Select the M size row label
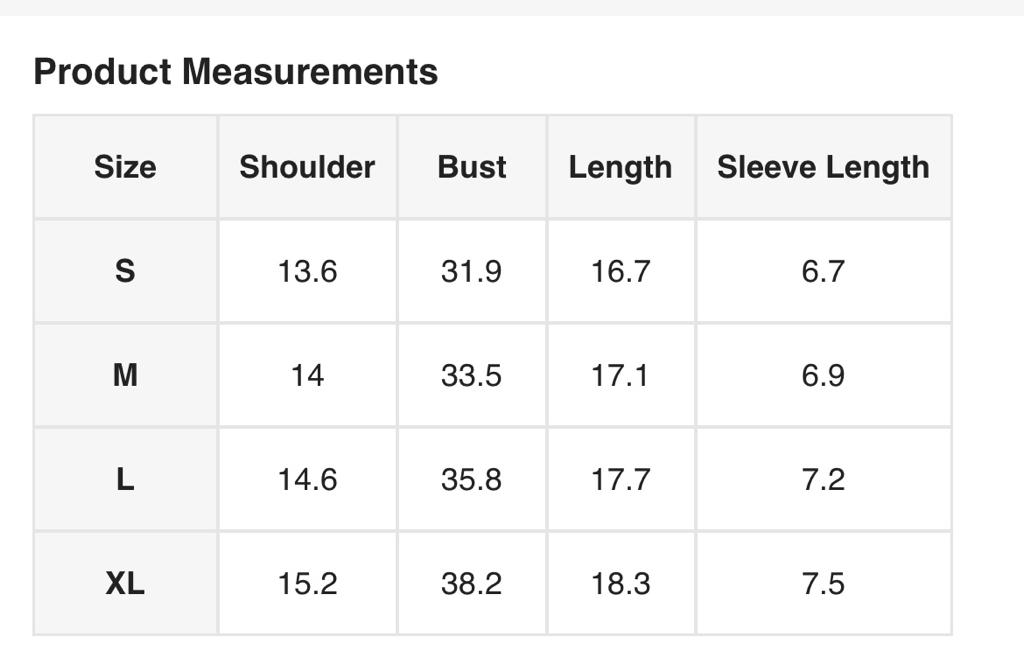 125,375
